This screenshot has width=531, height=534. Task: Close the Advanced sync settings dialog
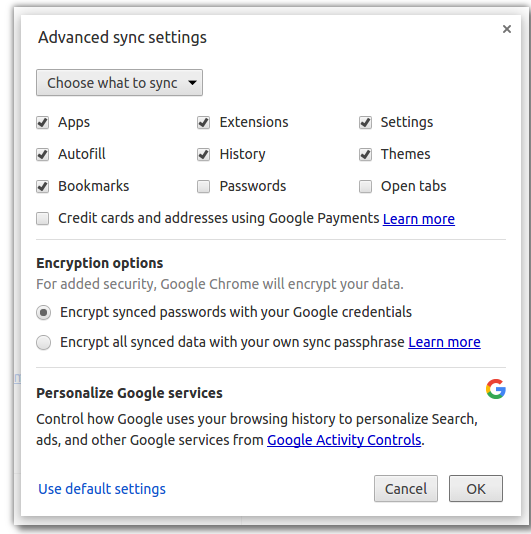506,29
